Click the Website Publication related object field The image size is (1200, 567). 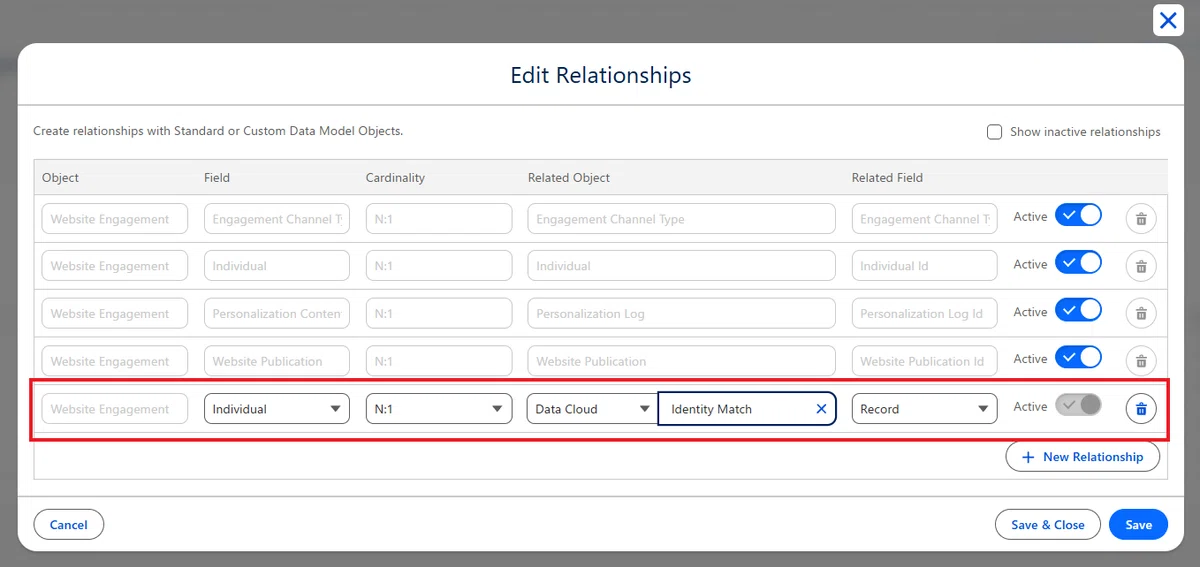click(682, 361)
